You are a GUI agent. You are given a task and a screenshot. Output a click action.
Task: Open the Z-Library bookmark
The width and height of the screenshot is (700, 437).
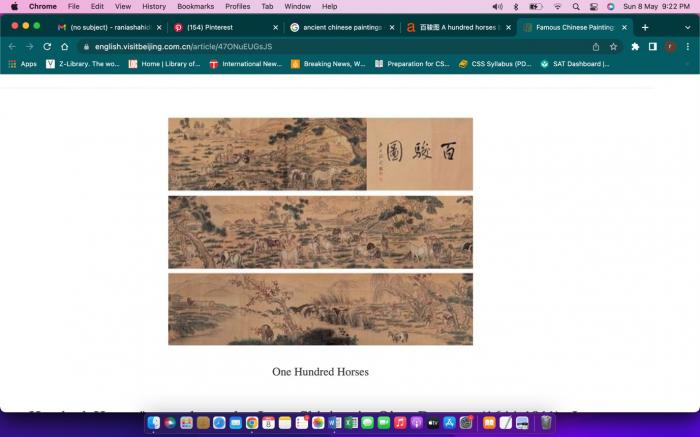pos(83,64)
